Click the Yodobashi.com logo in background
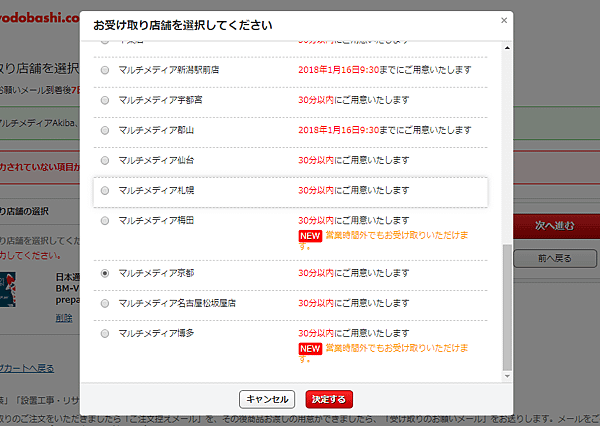600x426 pixels. [40, 18]
